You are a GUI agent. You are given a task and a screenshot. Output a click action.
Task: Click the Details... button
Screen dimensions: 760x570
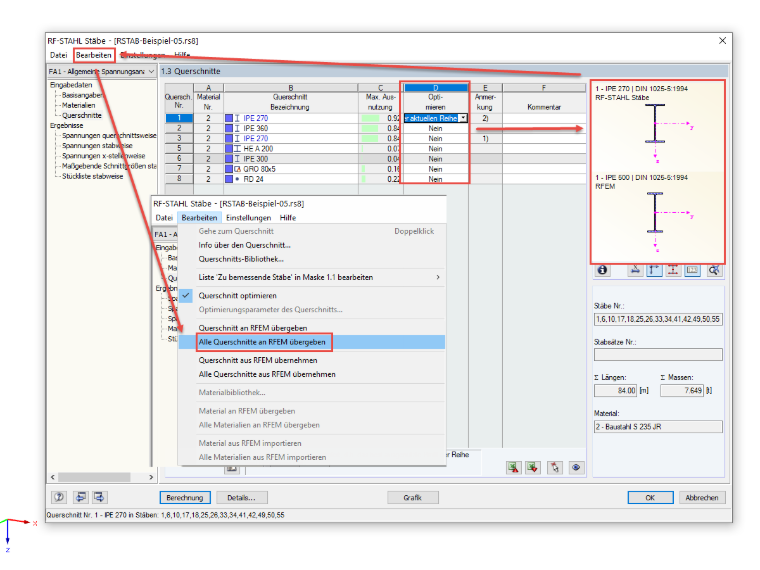[241, 498]
